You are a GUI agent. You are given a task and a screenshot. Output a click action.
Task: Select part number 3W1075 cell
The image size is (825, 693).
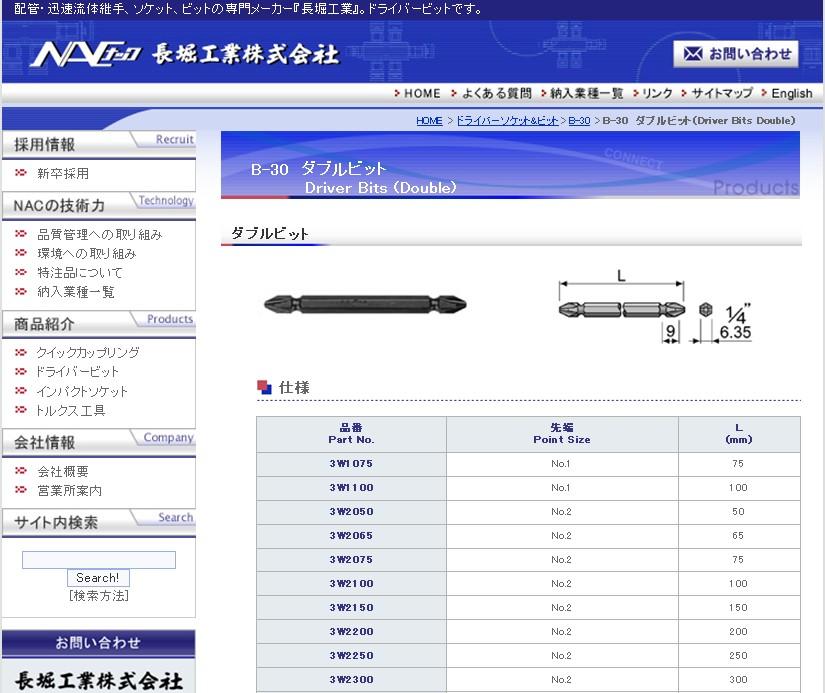point(351,464)
